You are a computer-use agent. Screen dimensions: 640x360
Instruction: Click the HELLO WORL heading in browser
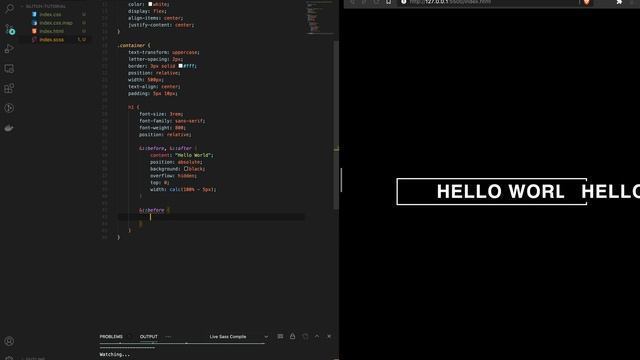[x=500, y=191]
